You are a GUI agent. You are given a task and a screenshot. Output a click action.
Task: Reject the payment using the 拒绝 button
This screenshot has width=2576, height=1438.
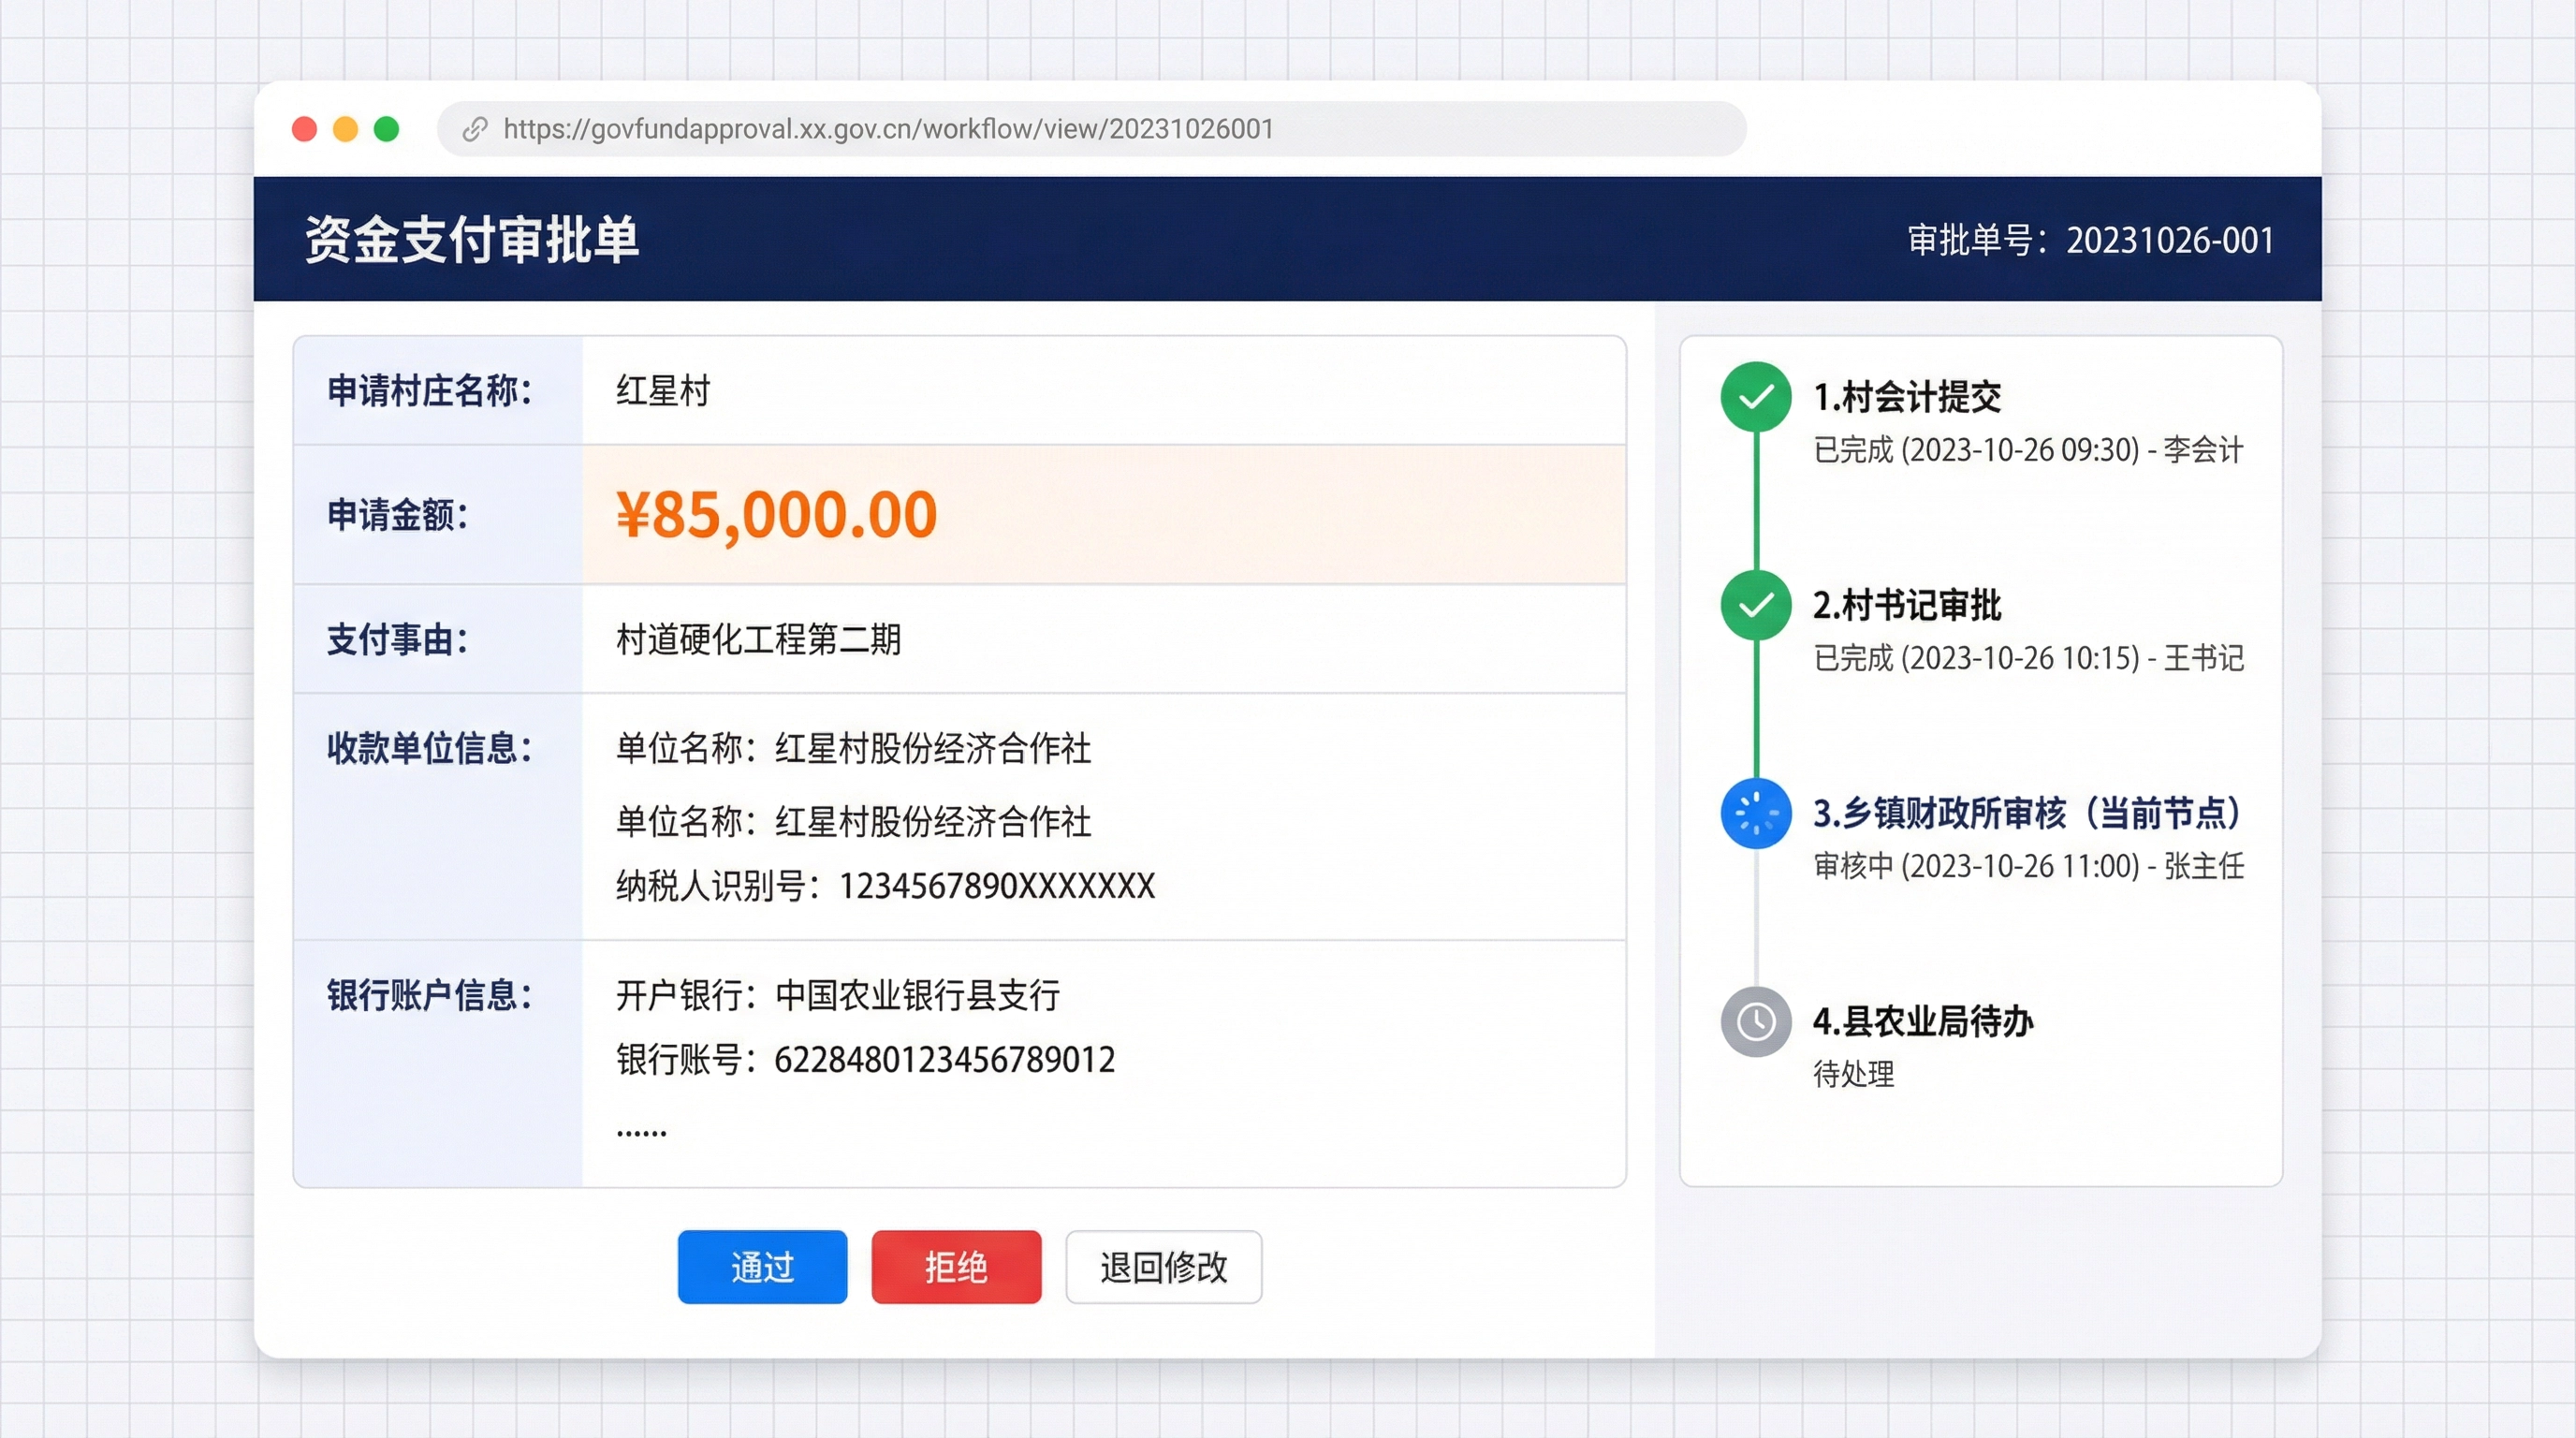[x=955, y=1266]
